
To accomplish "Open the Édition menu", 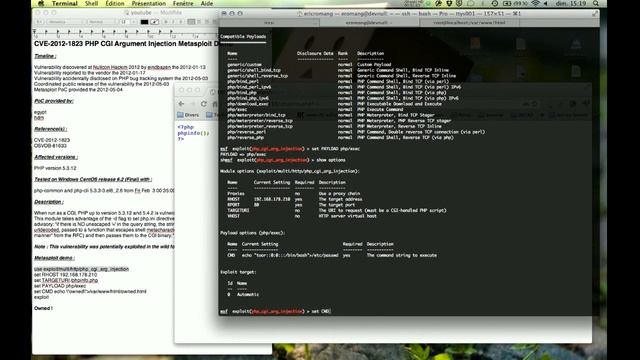I will click(115, 4).
